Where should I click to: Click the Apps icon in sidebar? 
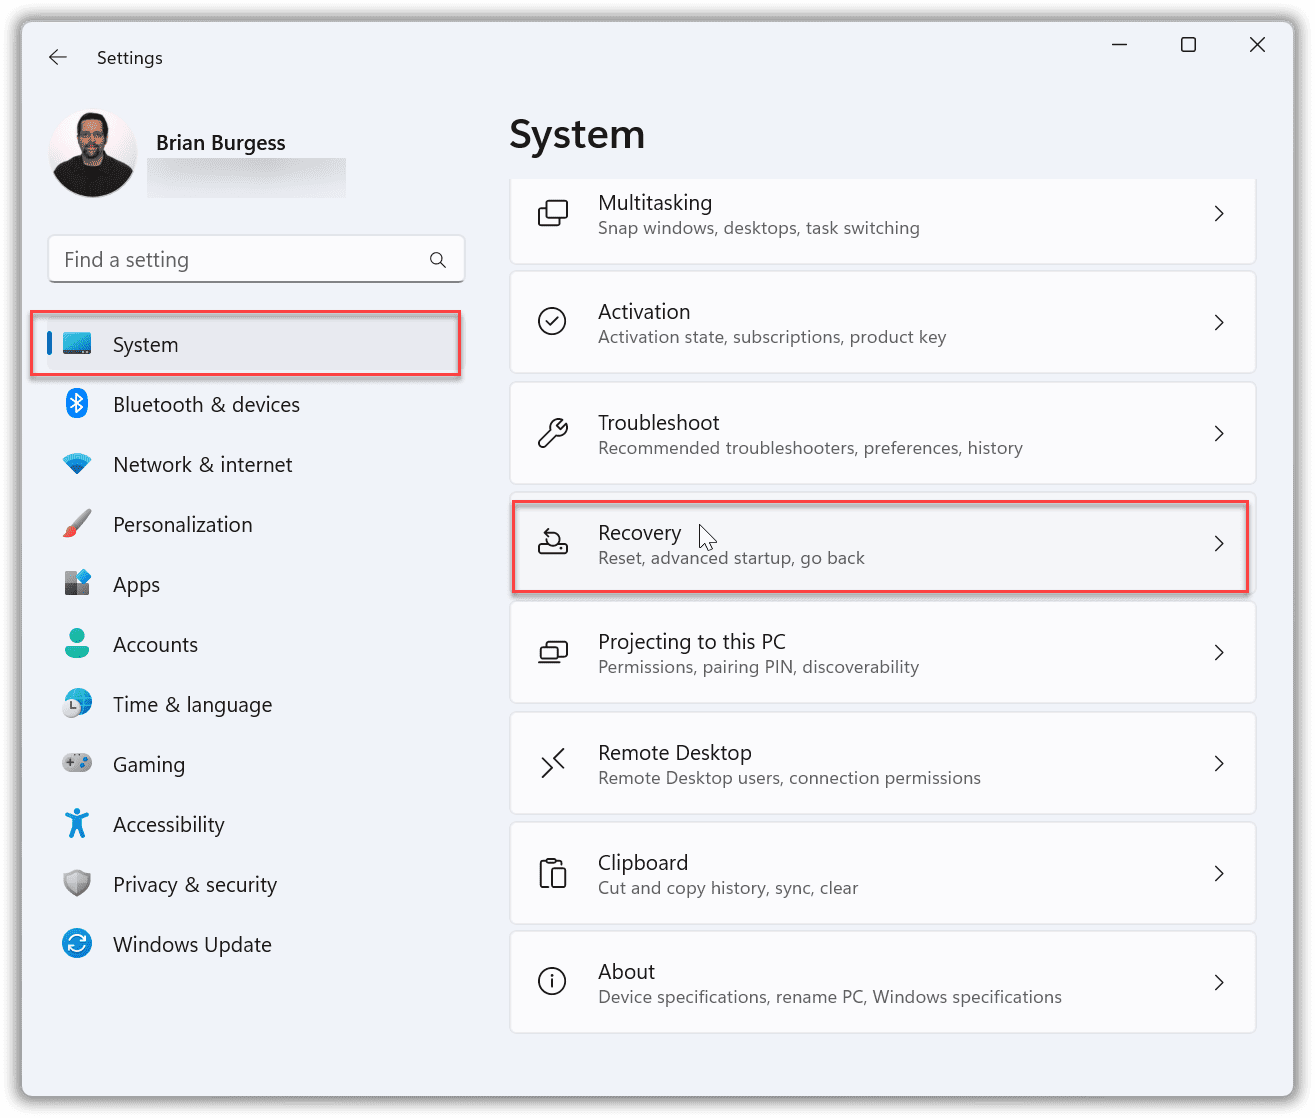pyautogui.click(x=77, y=584)
